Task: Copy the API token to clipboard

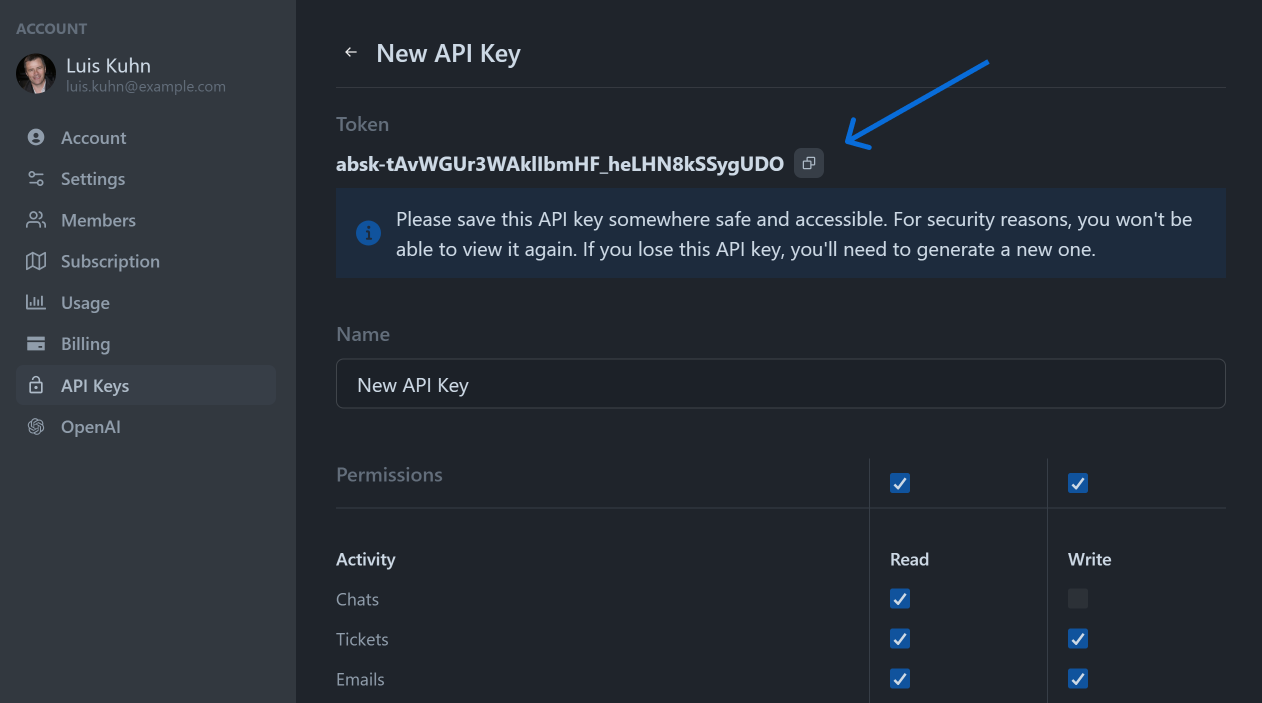Action: [x=808, y=163]
